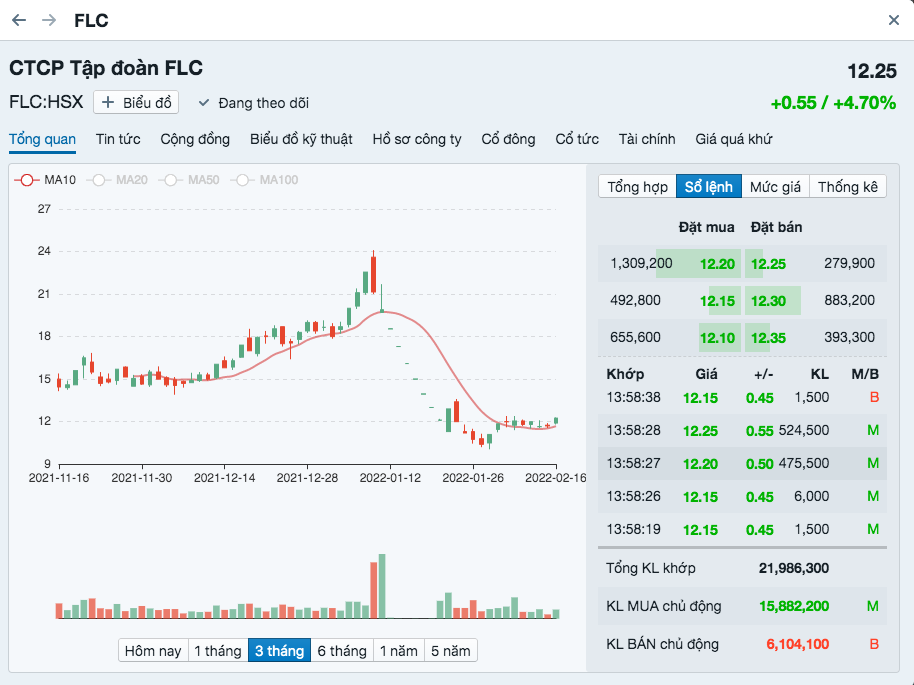Switch to Thống kê panel tab
The width and height of the screenshot is (914, 685).
tap(848, 187)
